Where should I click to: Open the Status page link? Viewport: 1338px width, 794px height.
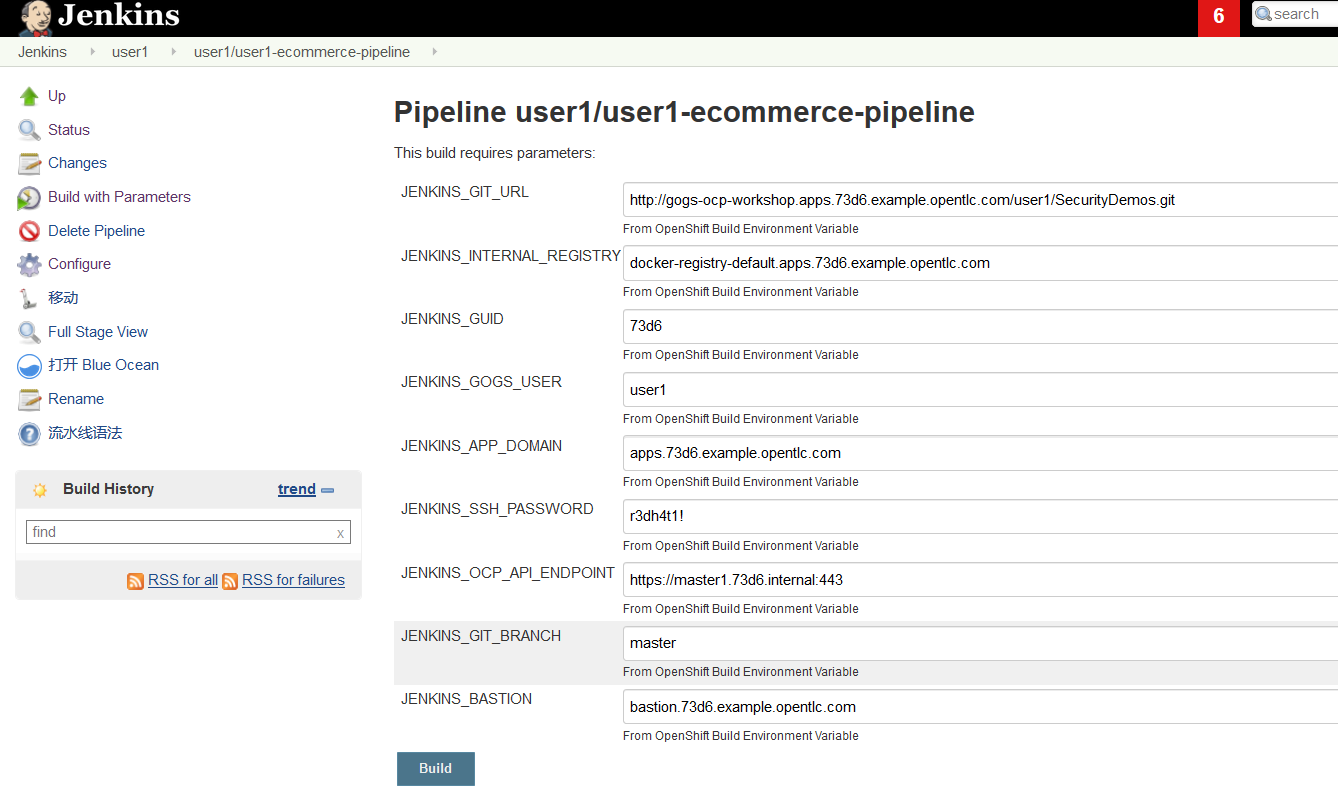tap(69, 130)
